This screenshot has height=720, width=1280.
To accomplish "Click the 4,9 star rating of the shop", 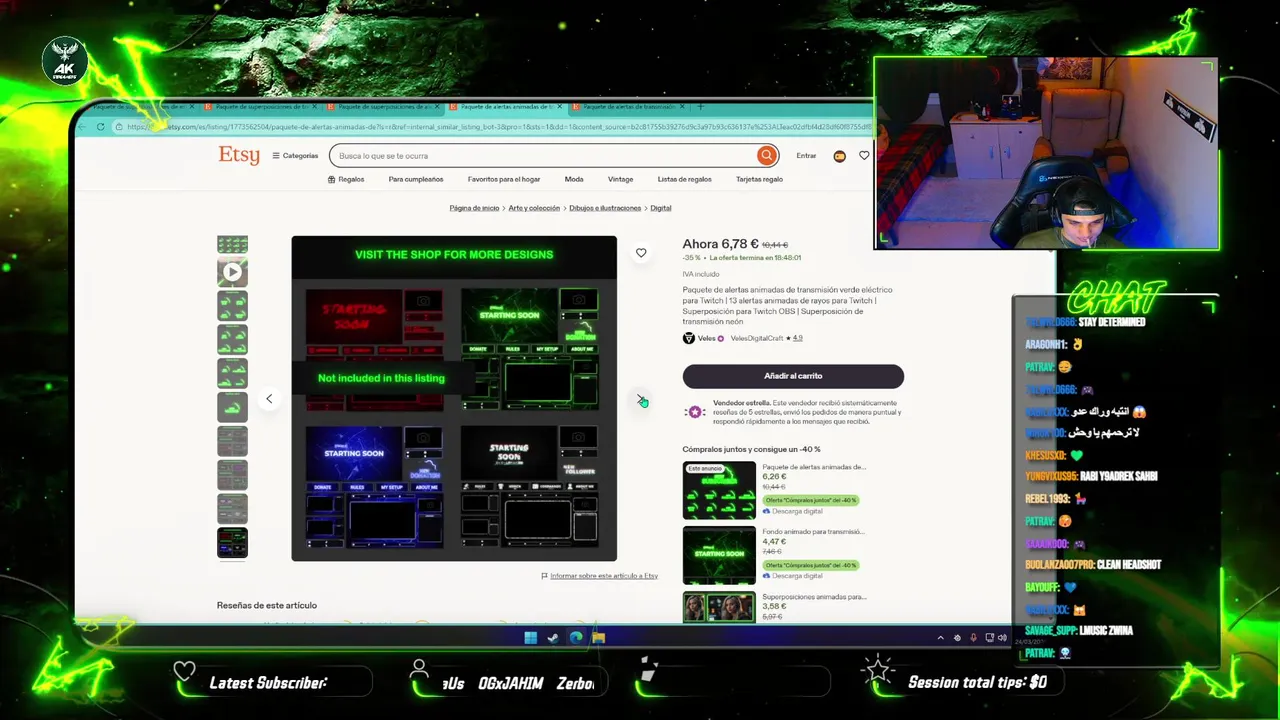I will coord(796,338).
